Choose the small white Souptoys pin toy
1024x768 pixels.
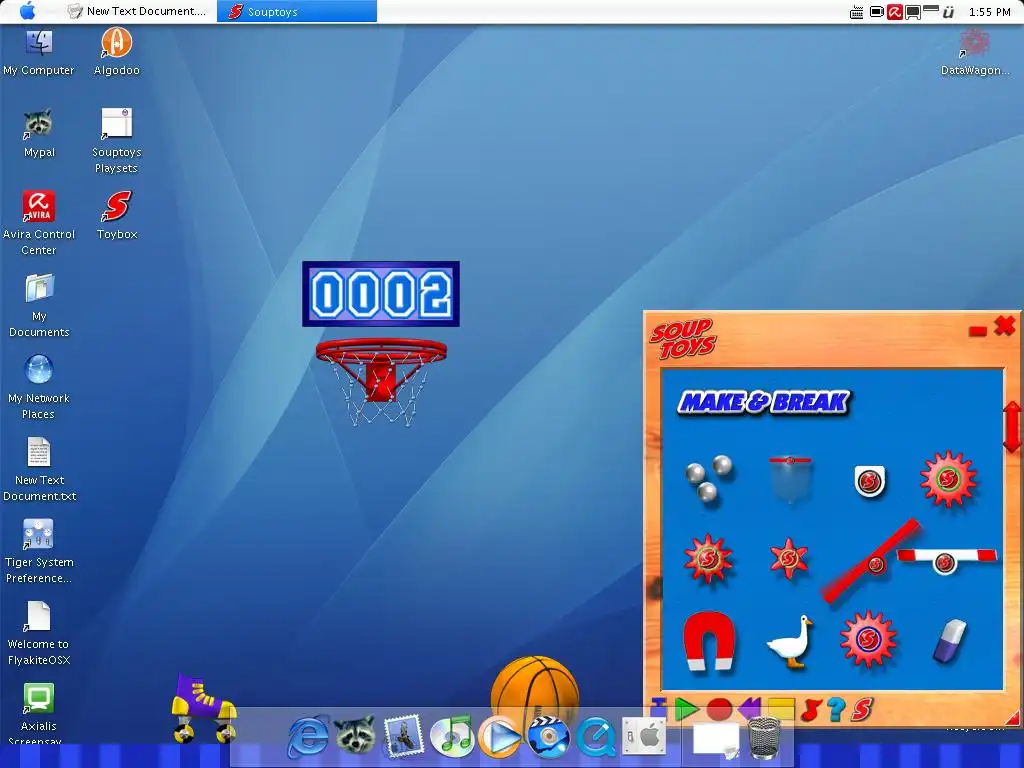[870, 481]
